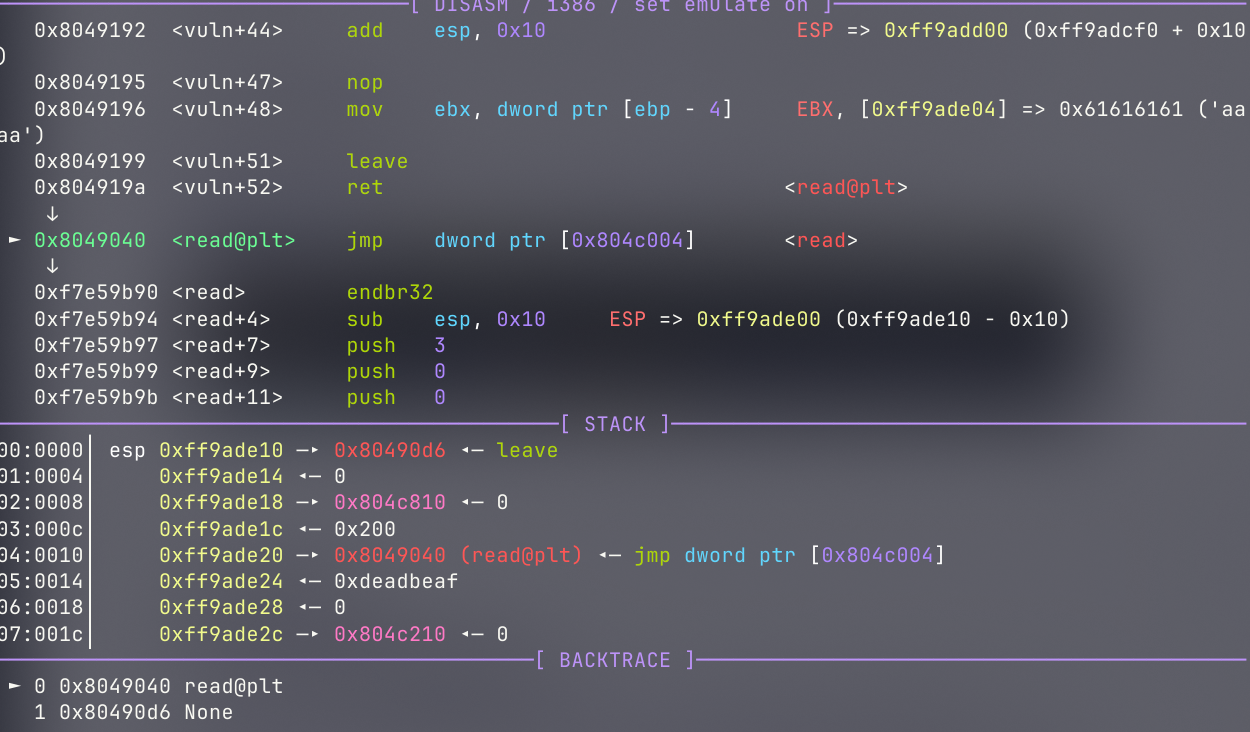This screenshot has height=732, width=1250.
Task: Click the arrow after esp 0xff9ade10 in stack
Action: (308, 451)
